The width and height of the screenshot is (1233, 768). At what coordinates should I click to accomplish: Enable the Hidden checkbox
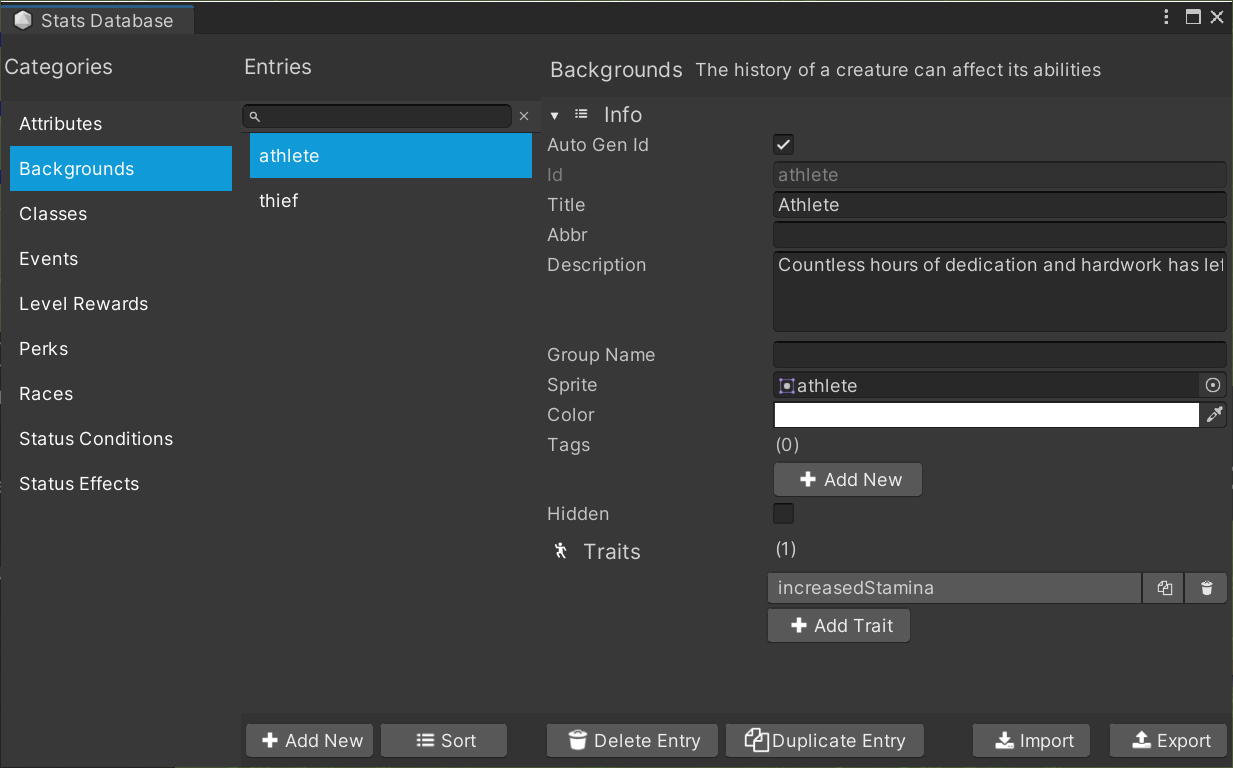pyautogui.click(x=784, y=514)
